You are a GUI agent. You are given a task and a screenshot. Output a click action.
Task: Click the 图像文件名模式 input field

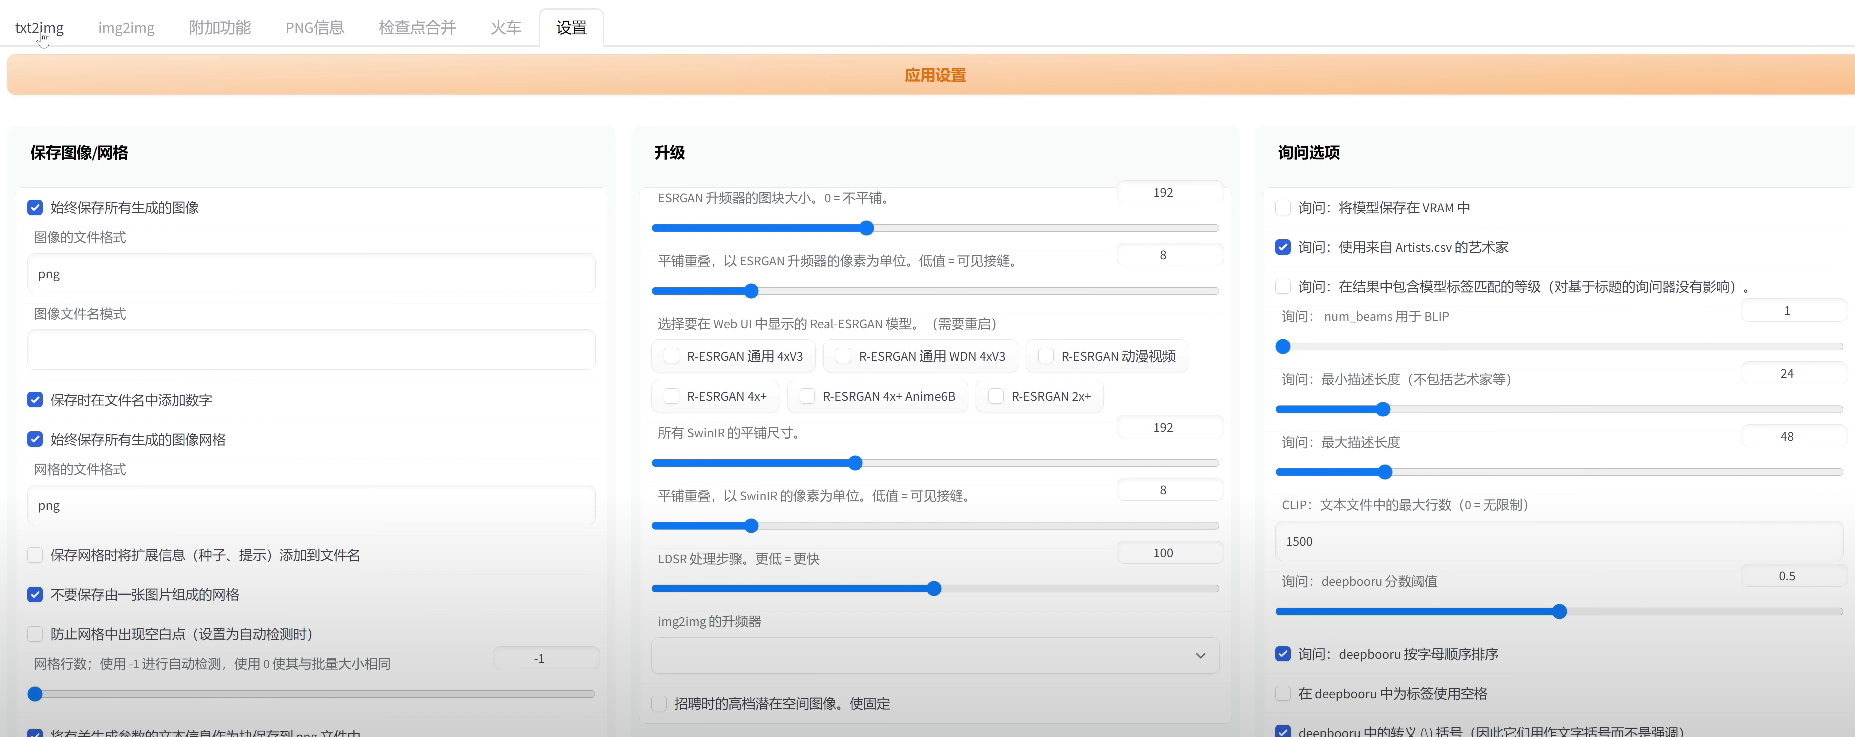311,350
